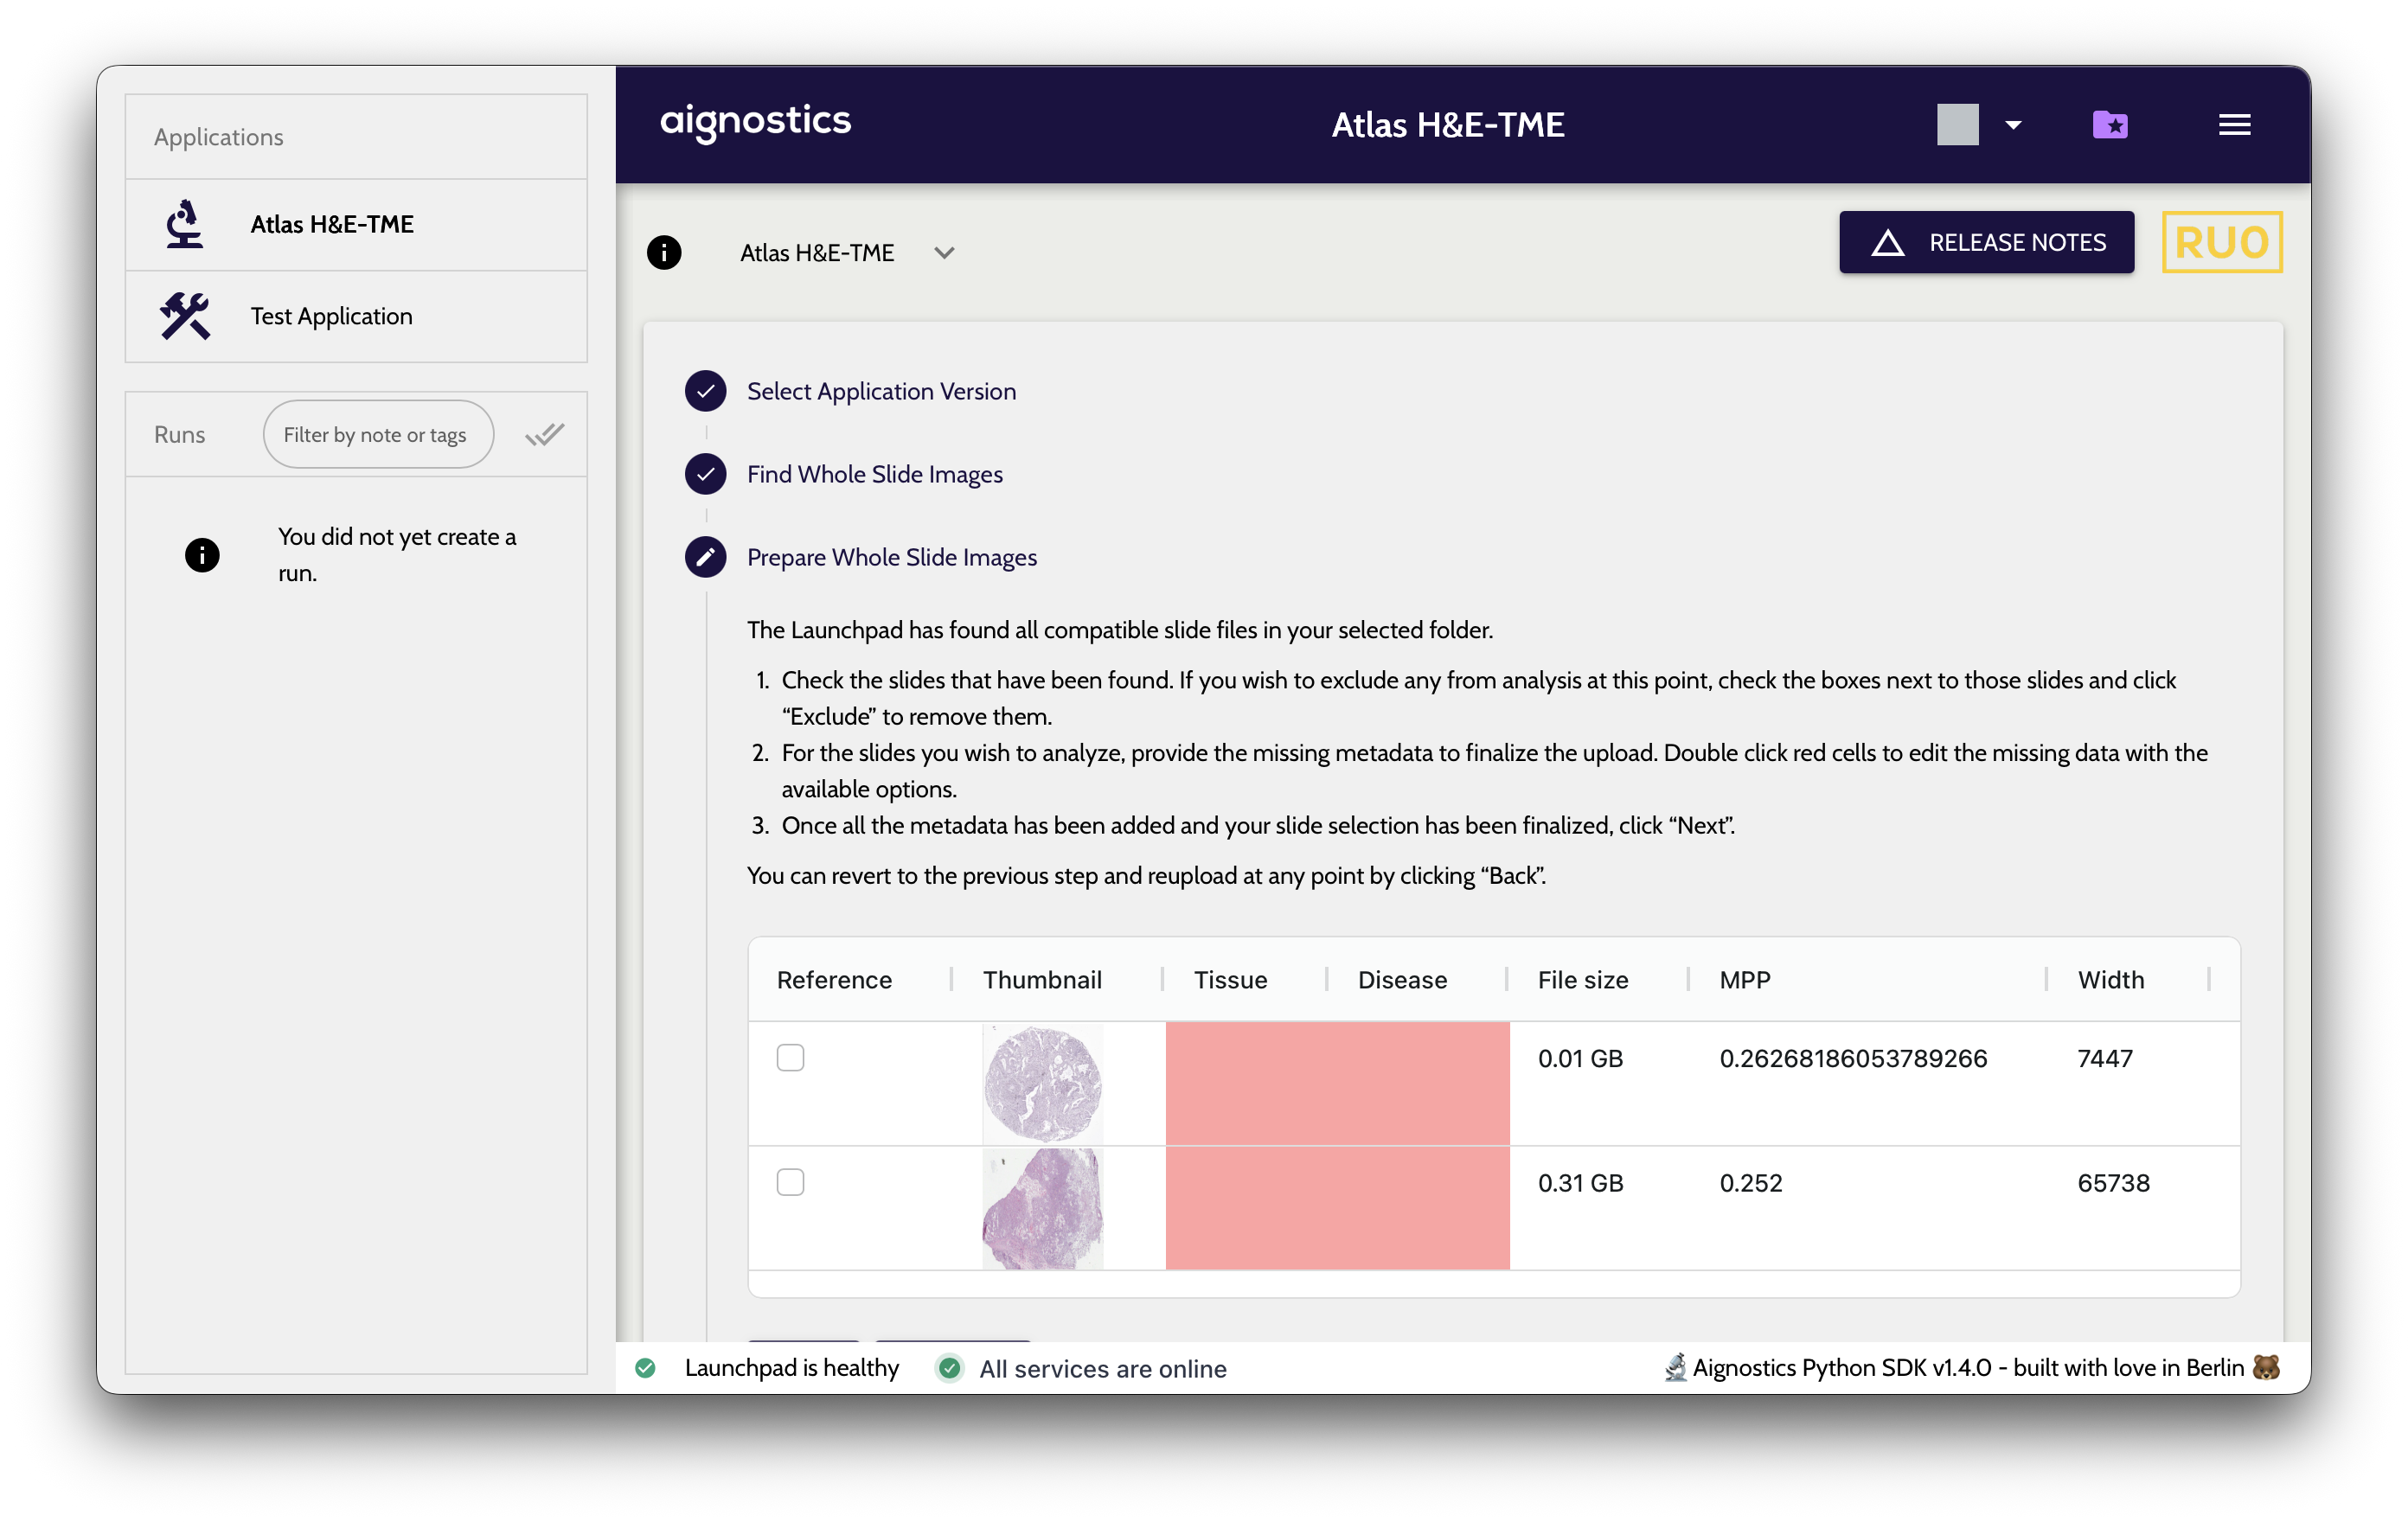Open the RELEASE NOTES button
This screenshot has height=1522, width=2408.
(1986, 242)
